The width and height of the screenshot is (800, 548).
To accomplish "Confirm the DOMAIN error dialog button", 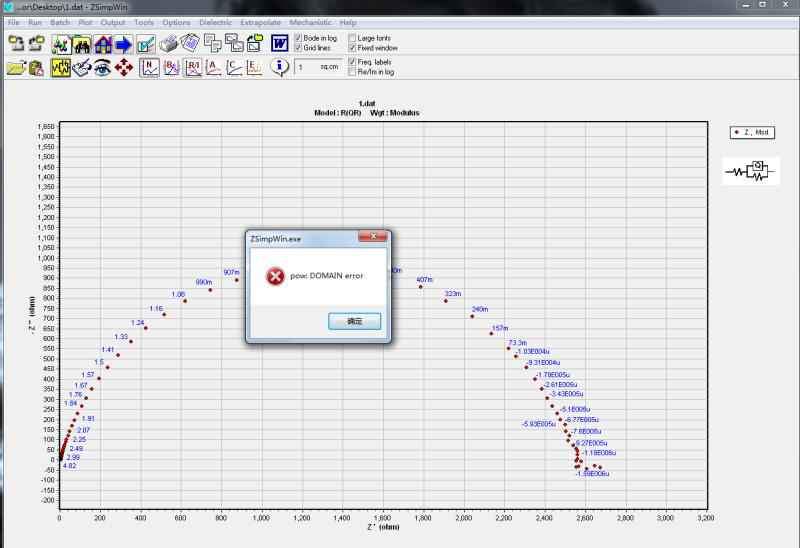I will [x=355, y=321].
